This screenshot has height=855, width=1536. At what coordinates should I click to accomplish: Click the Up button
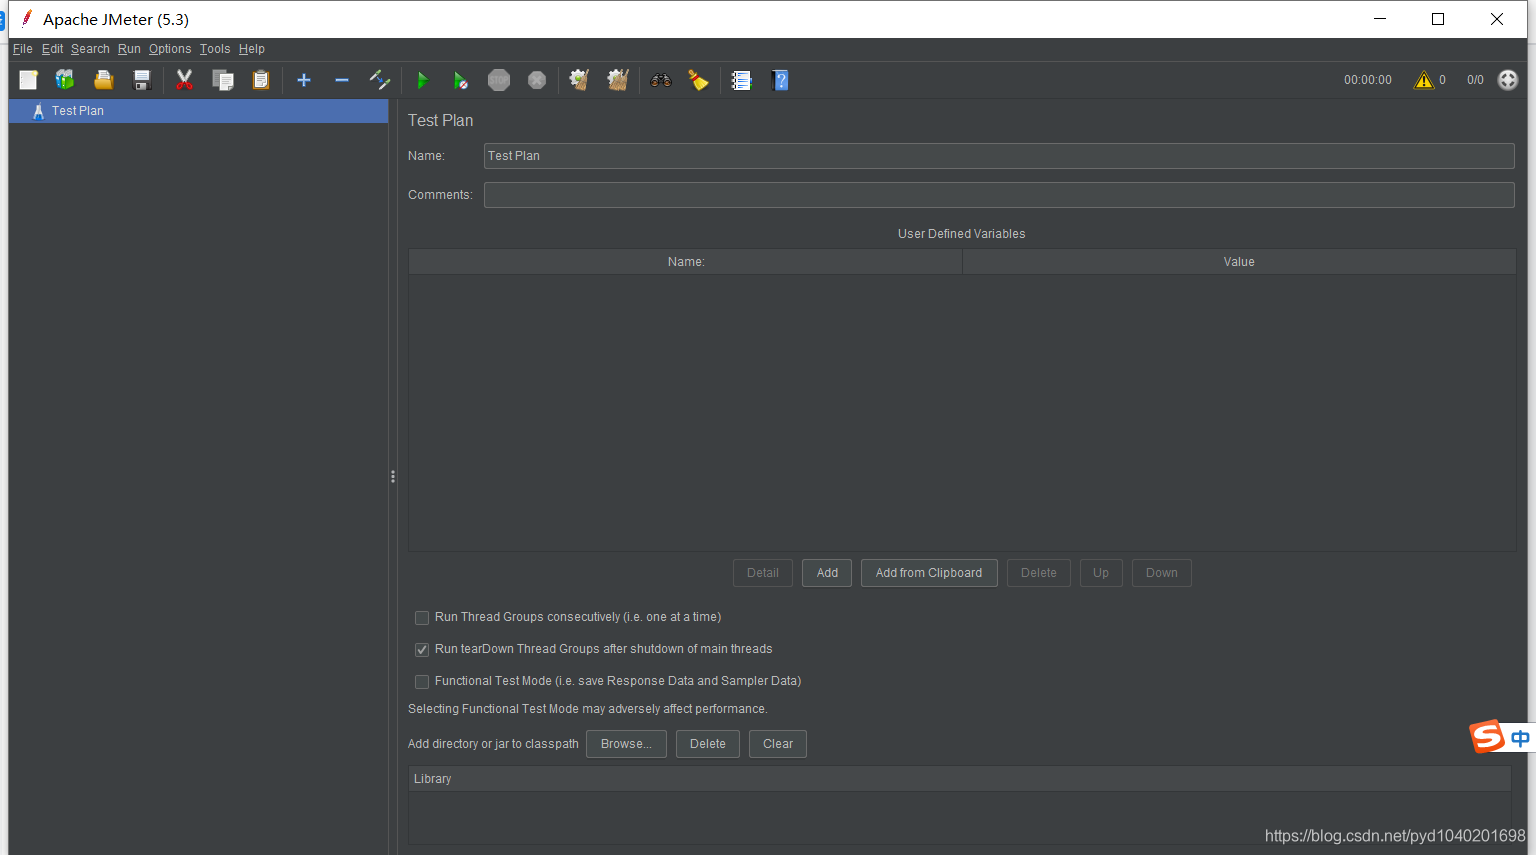coord(1101,573)
